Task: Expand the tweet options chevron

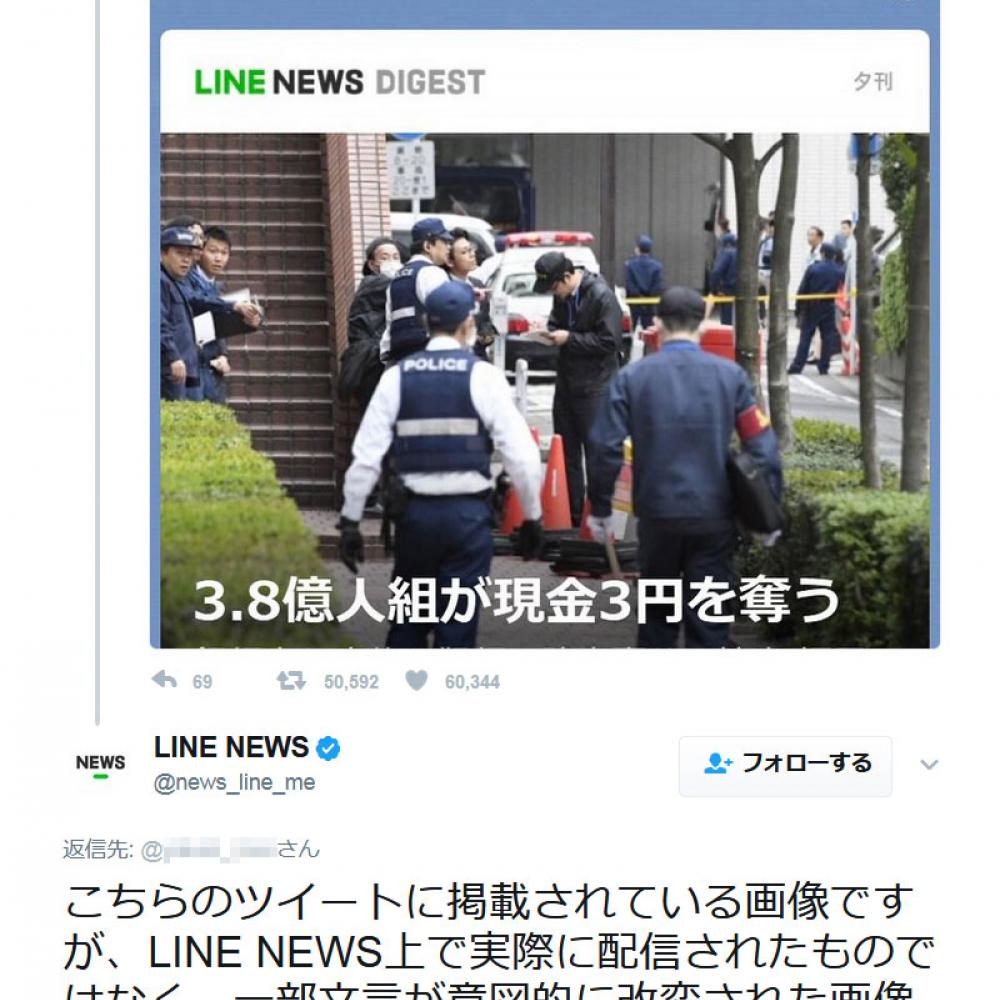Action: [929, 764]
